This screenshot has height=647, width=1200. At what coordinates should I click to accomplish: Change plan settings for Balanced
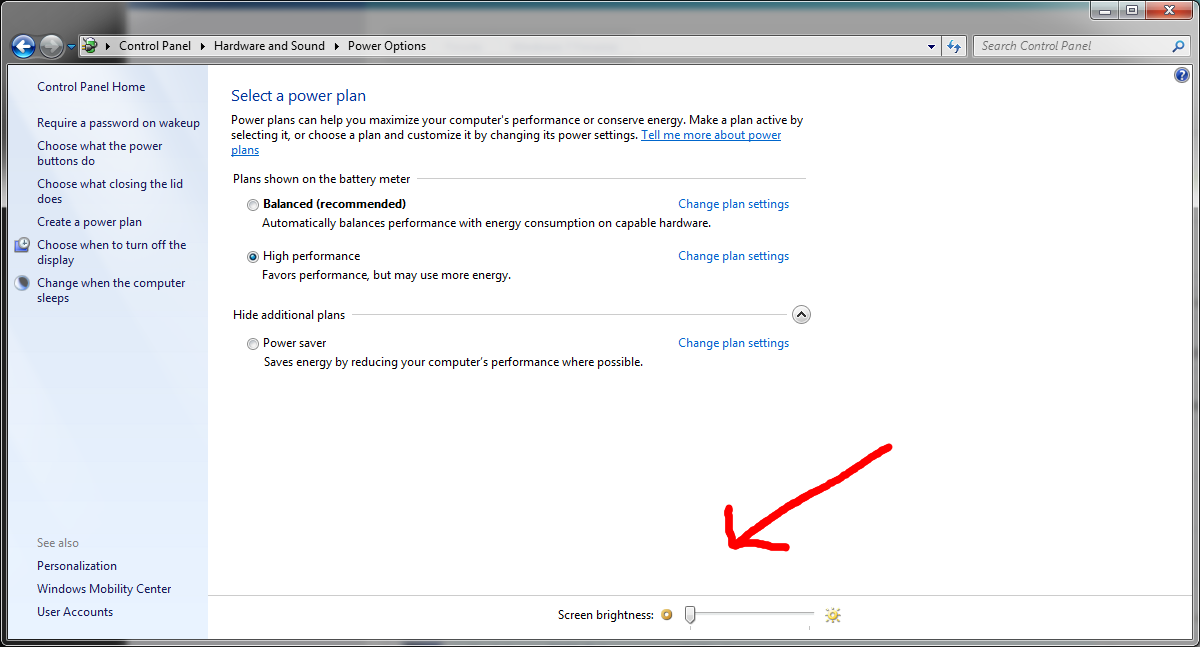pyautogui.click(x=733, y=204)
